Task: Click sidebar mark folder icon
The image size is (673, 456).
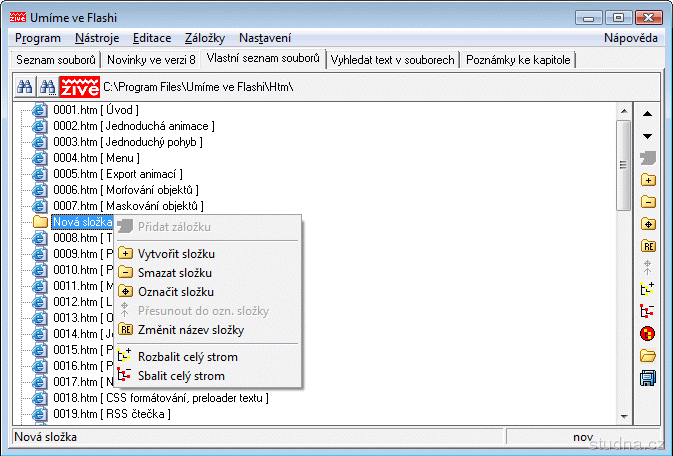Action: (648, 224)
